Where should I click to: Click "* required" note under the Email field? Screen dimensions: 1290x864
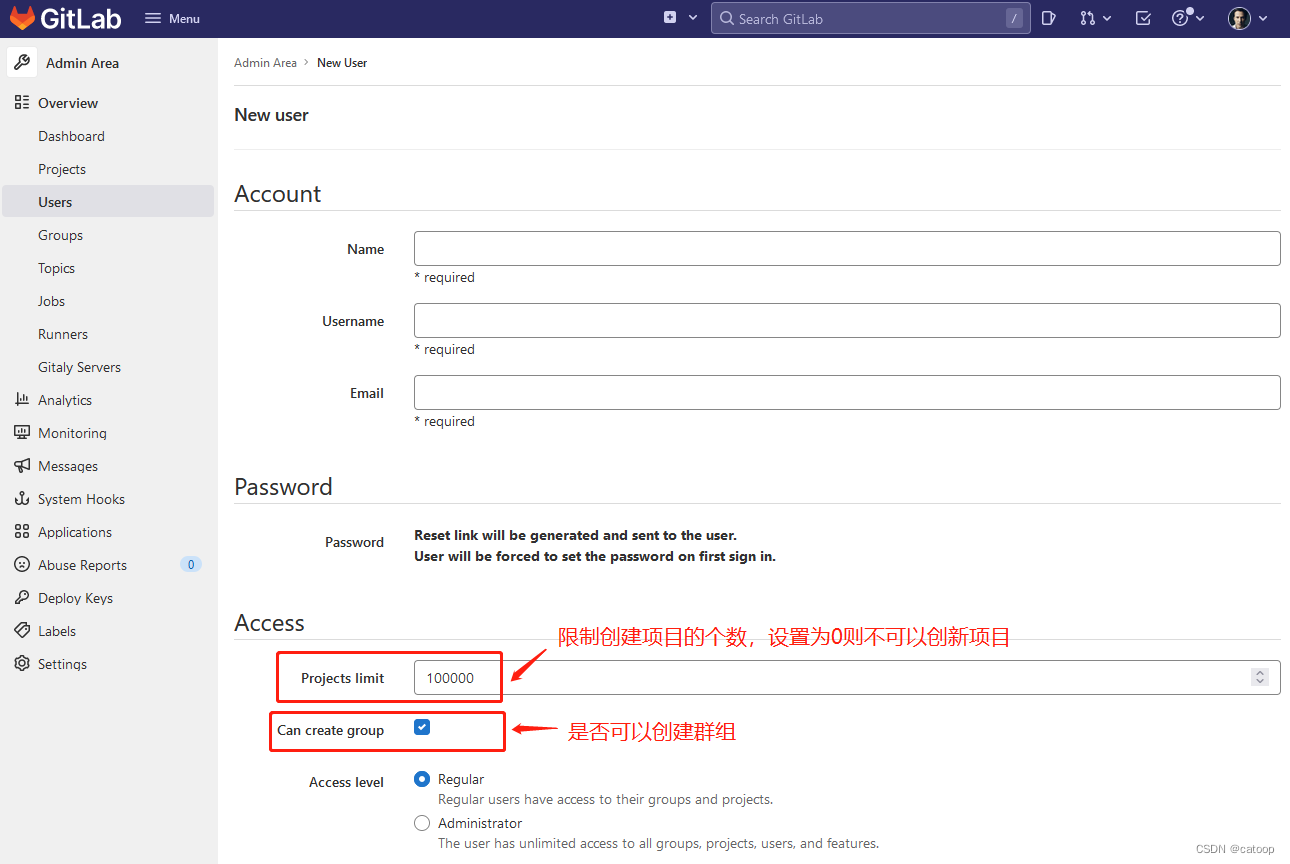point(444,421)
